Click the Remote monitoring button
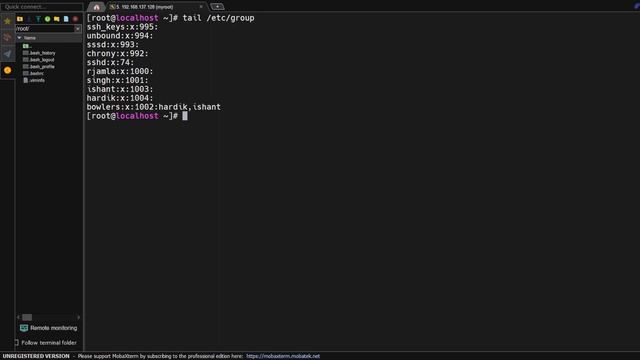The image size is (640, 360). (x=49, y=328)
